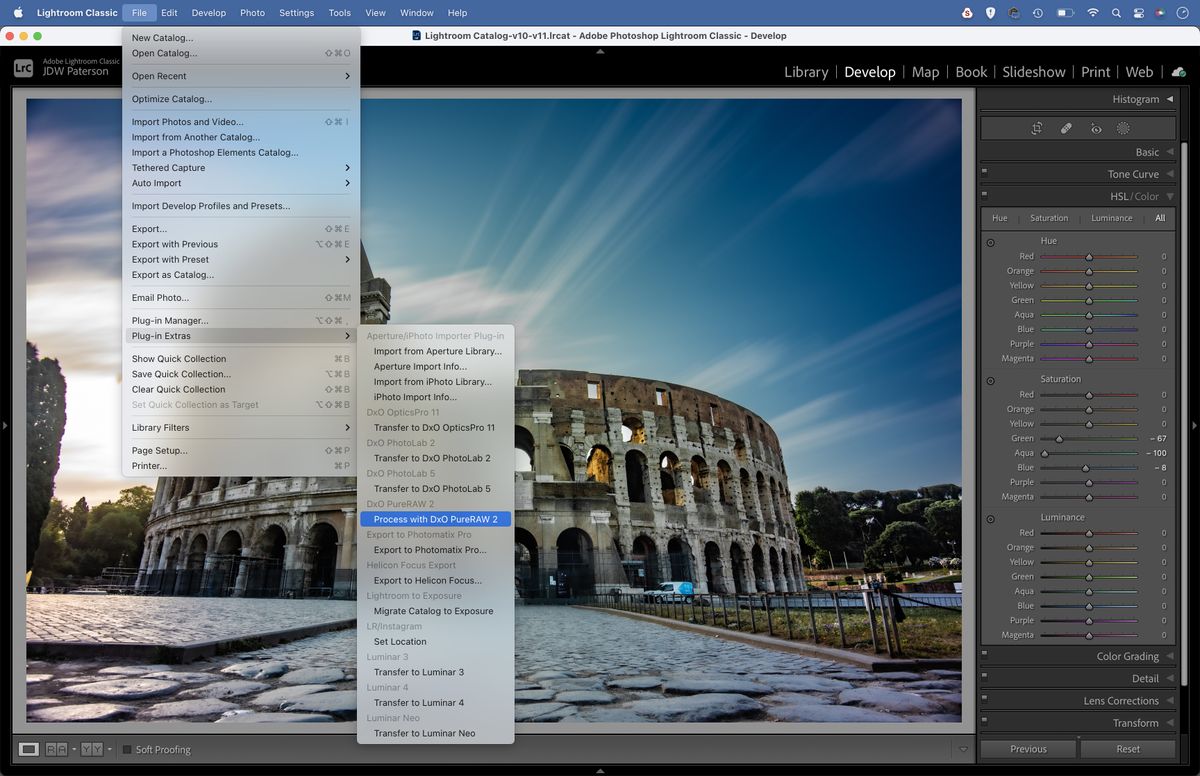Screen dimensions: 1200x776
Task: Select the Spot Removal tool
Action: tap(1065, 127)
